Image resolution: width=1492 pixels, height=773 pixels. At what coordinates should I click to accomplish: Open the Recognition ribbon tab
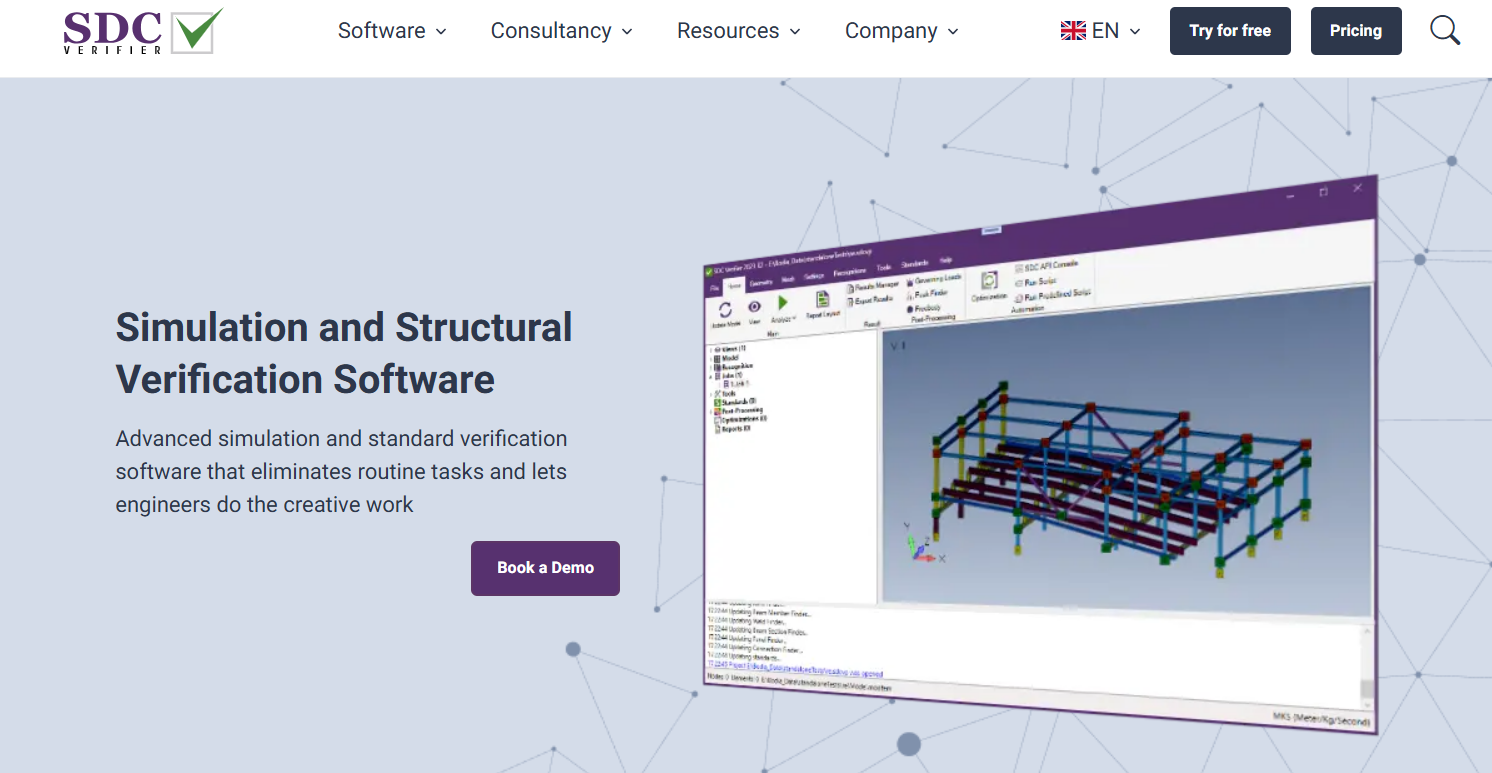(850, 272)
